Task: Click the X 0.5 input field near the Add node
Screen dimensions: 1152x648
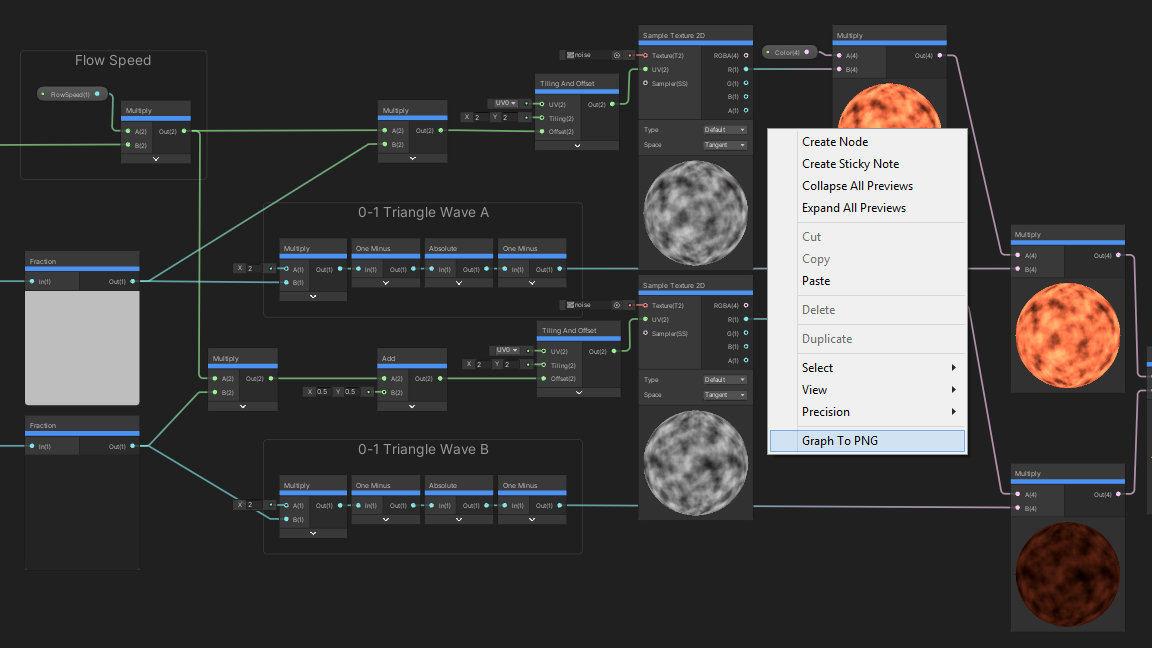Action: coord(318,392)
